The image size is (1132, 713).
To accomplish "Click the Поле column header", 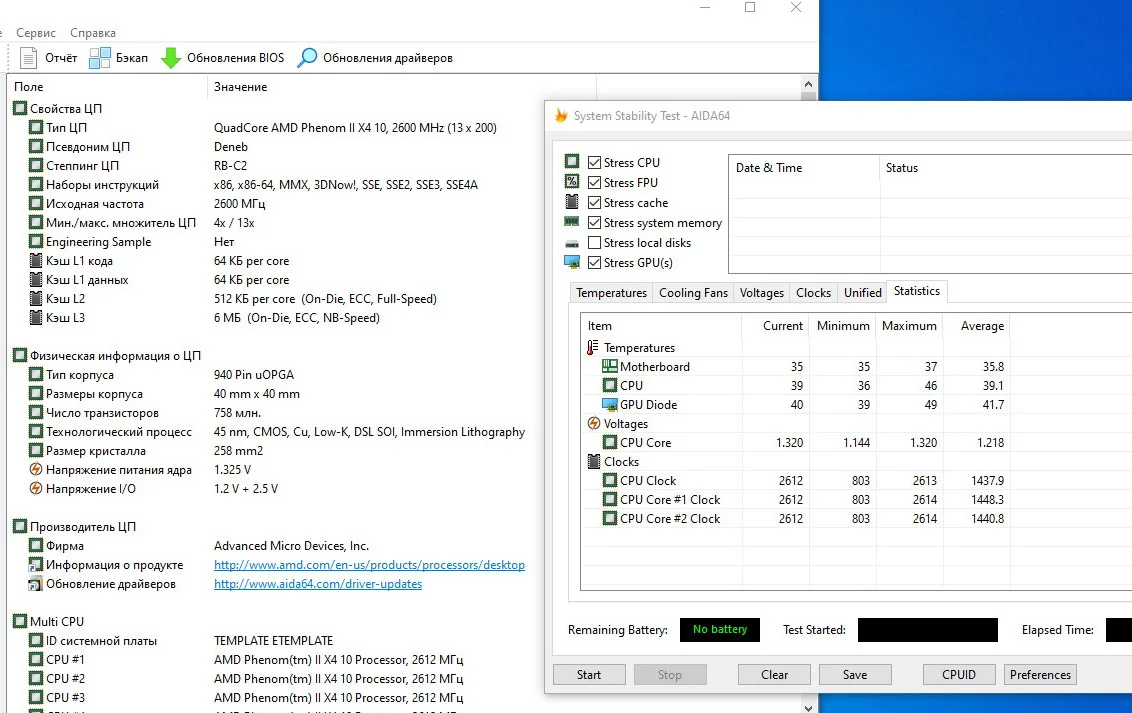I will point(106,87).
